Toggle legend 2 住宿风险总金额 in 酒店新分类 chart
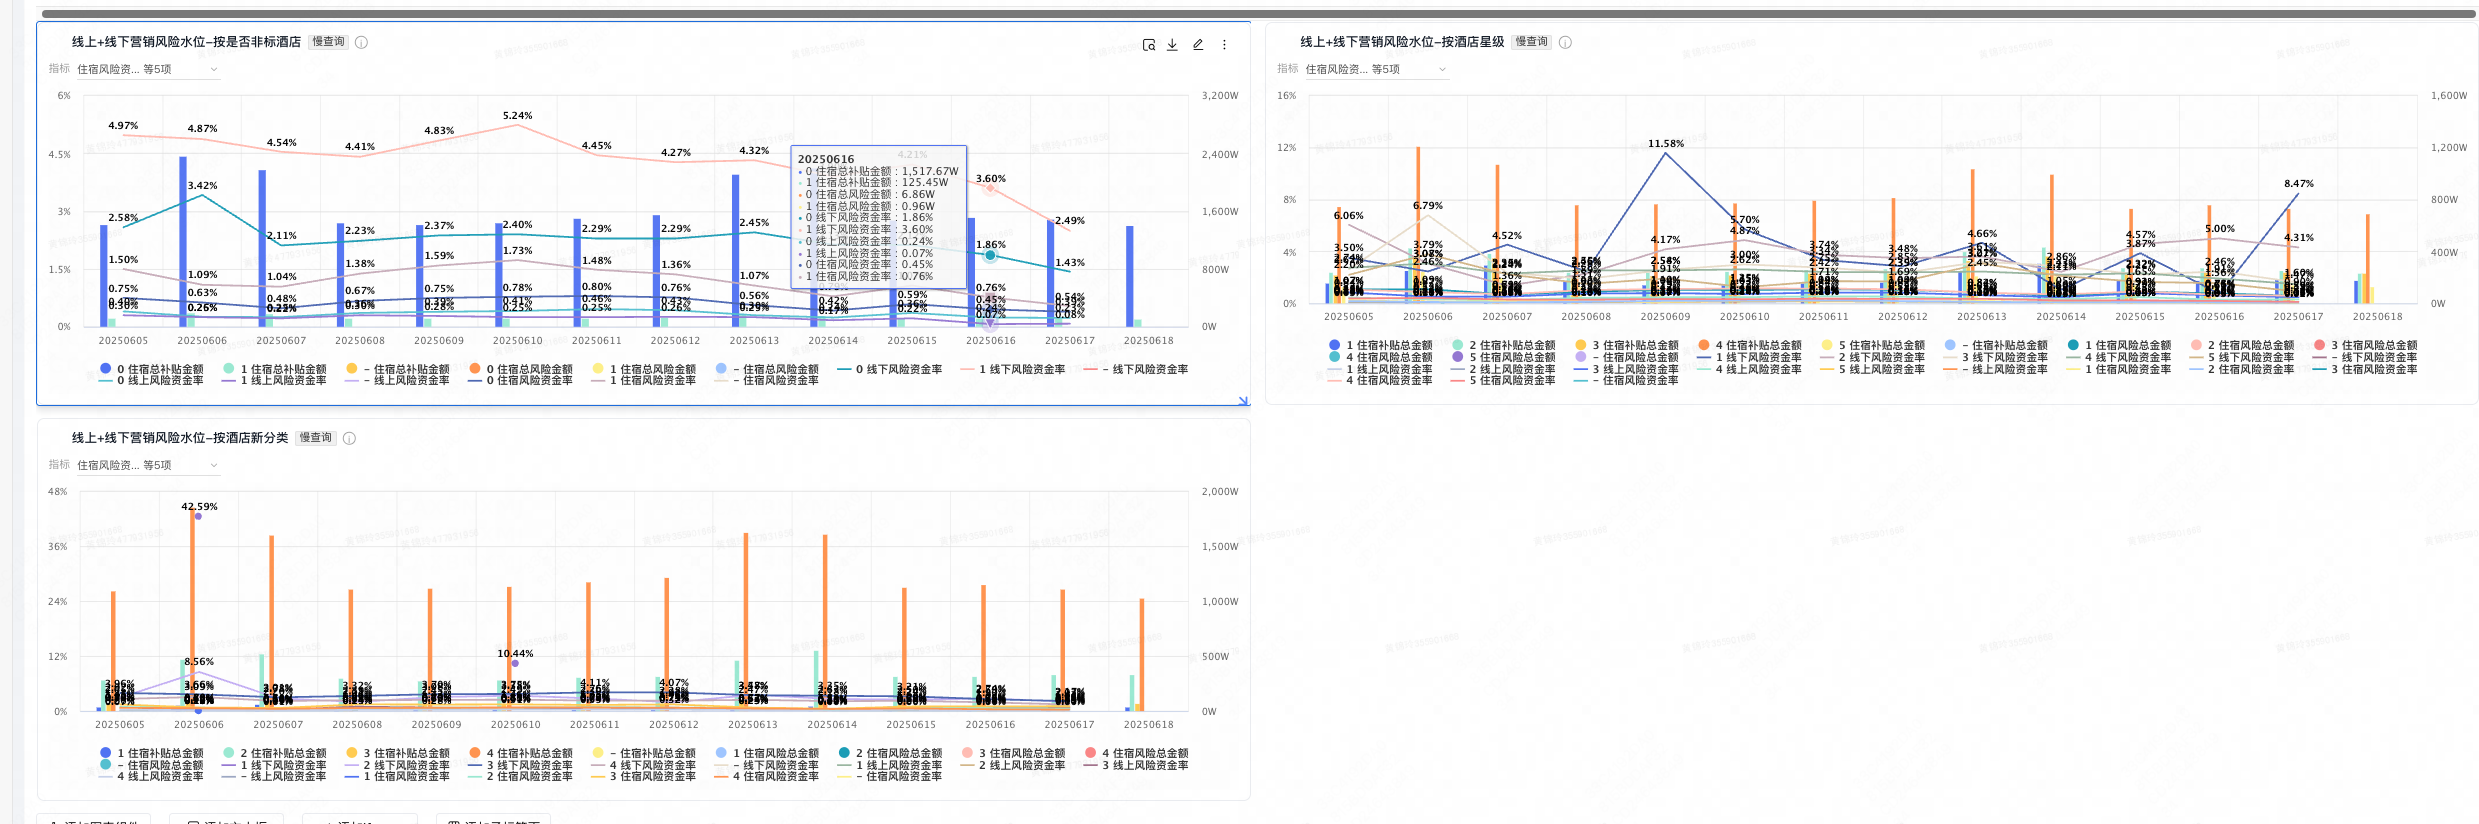This screenshot has height=824, width=2479. pos(890,753)
